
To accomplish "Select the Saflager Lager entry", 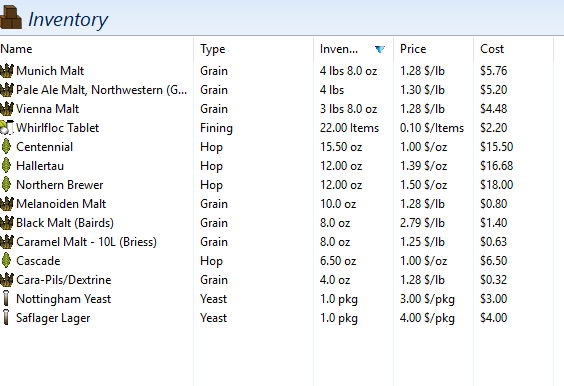I will pyautogui.click(x=53, y=318).
